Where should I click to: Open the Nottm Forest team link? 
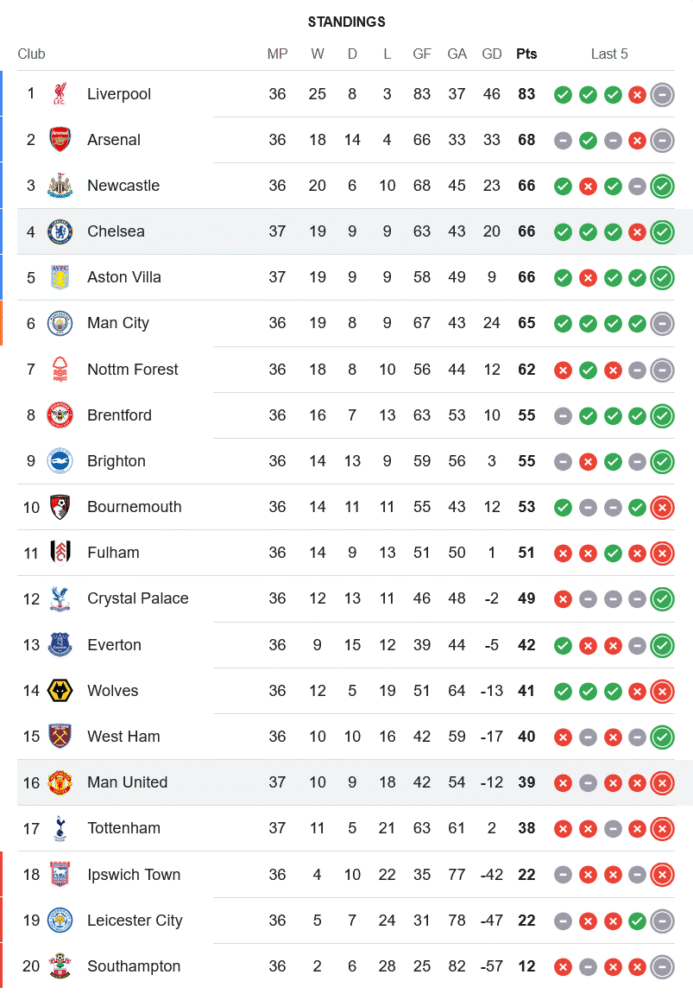[x=132, y=369]
